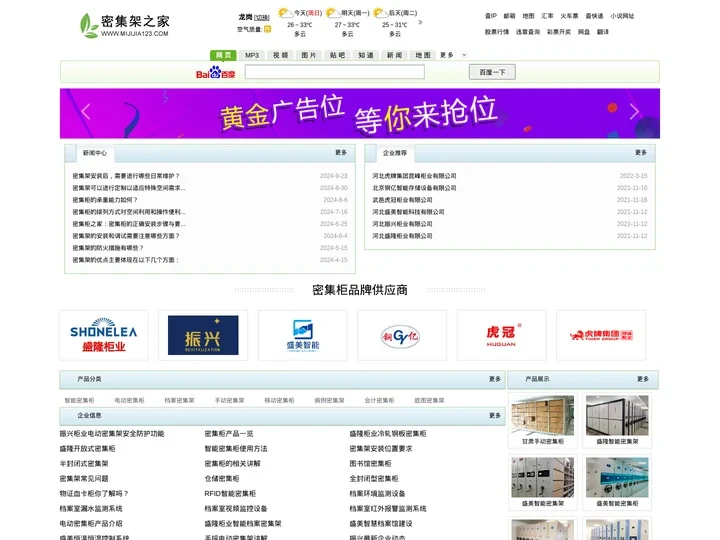720x540 pixels.
Task: Open 档案密集架 product category
Action: tap(180, 400)
